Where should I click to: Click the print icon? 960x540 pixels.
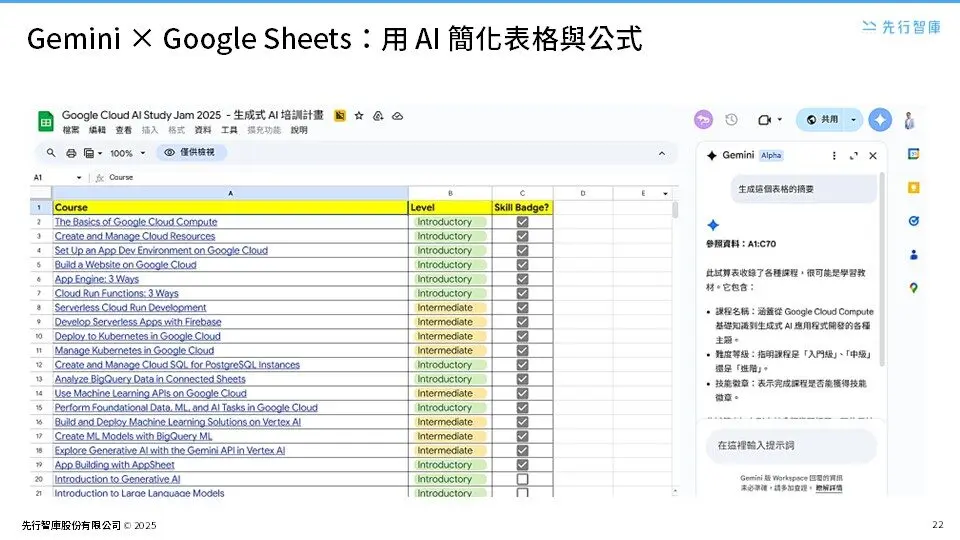point(71,153)
